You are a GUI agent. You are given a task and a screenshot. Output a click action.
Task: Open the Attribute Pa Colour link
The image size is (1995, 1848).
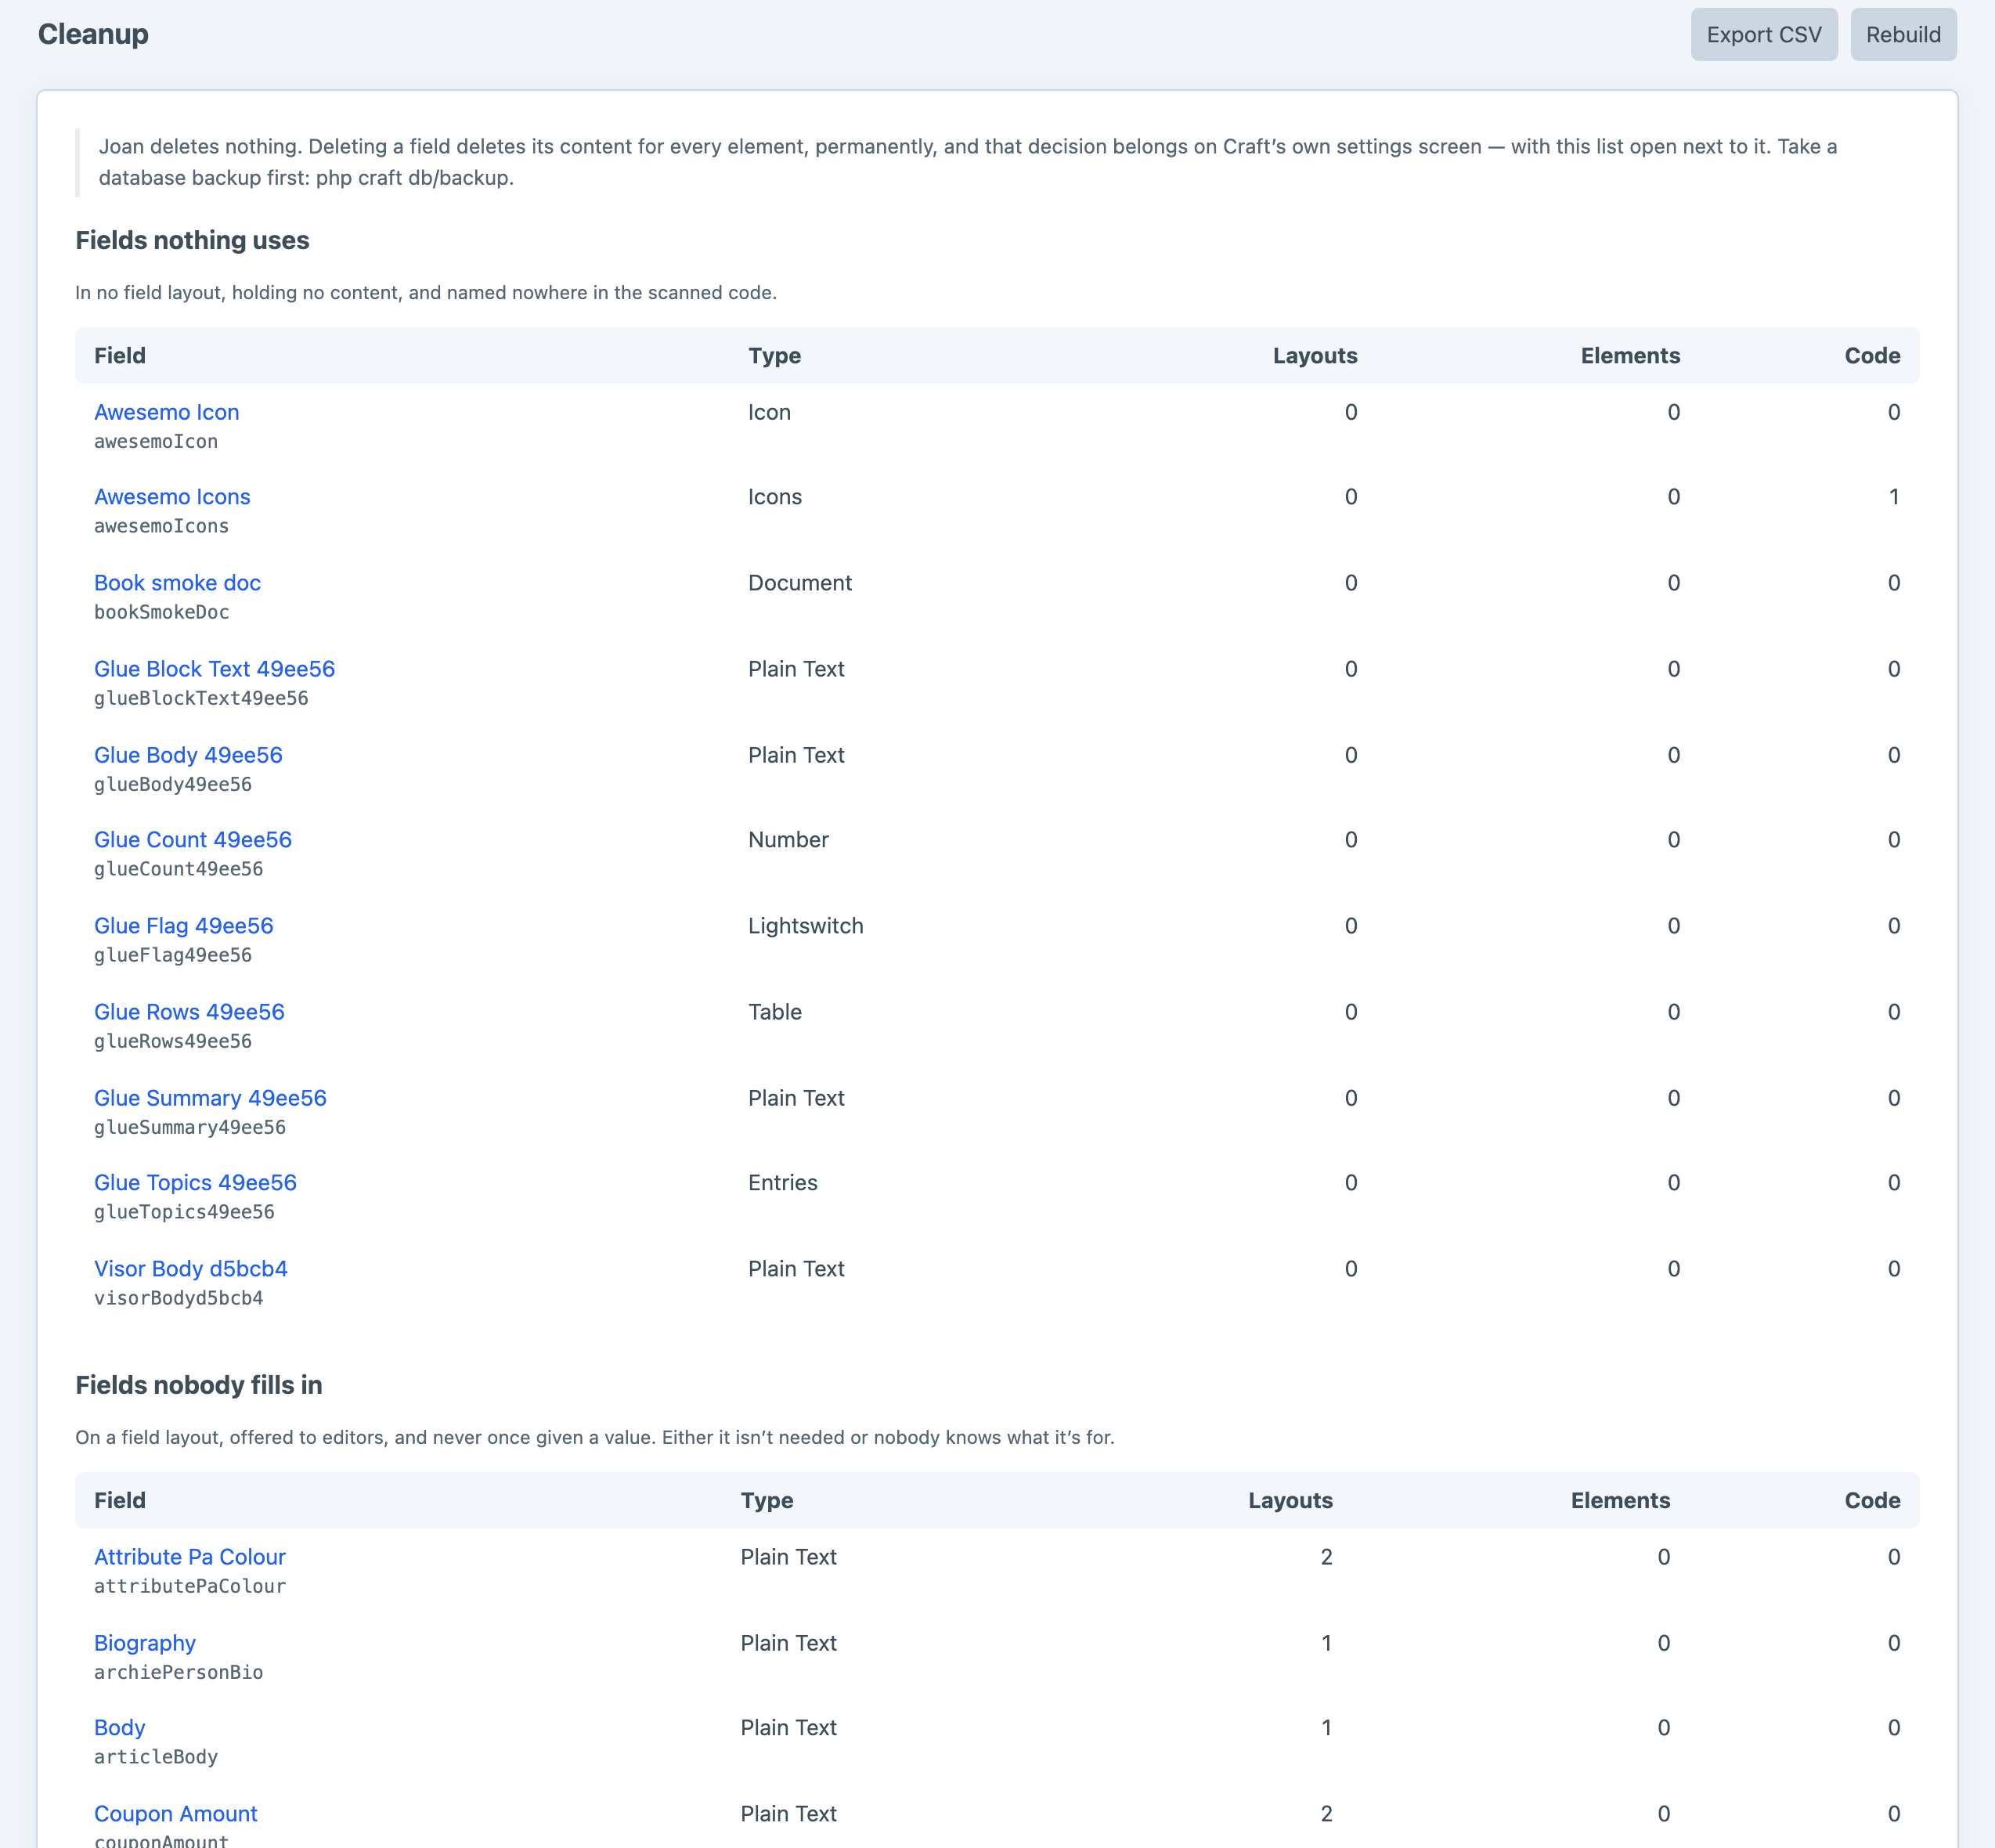point(190,1557)
